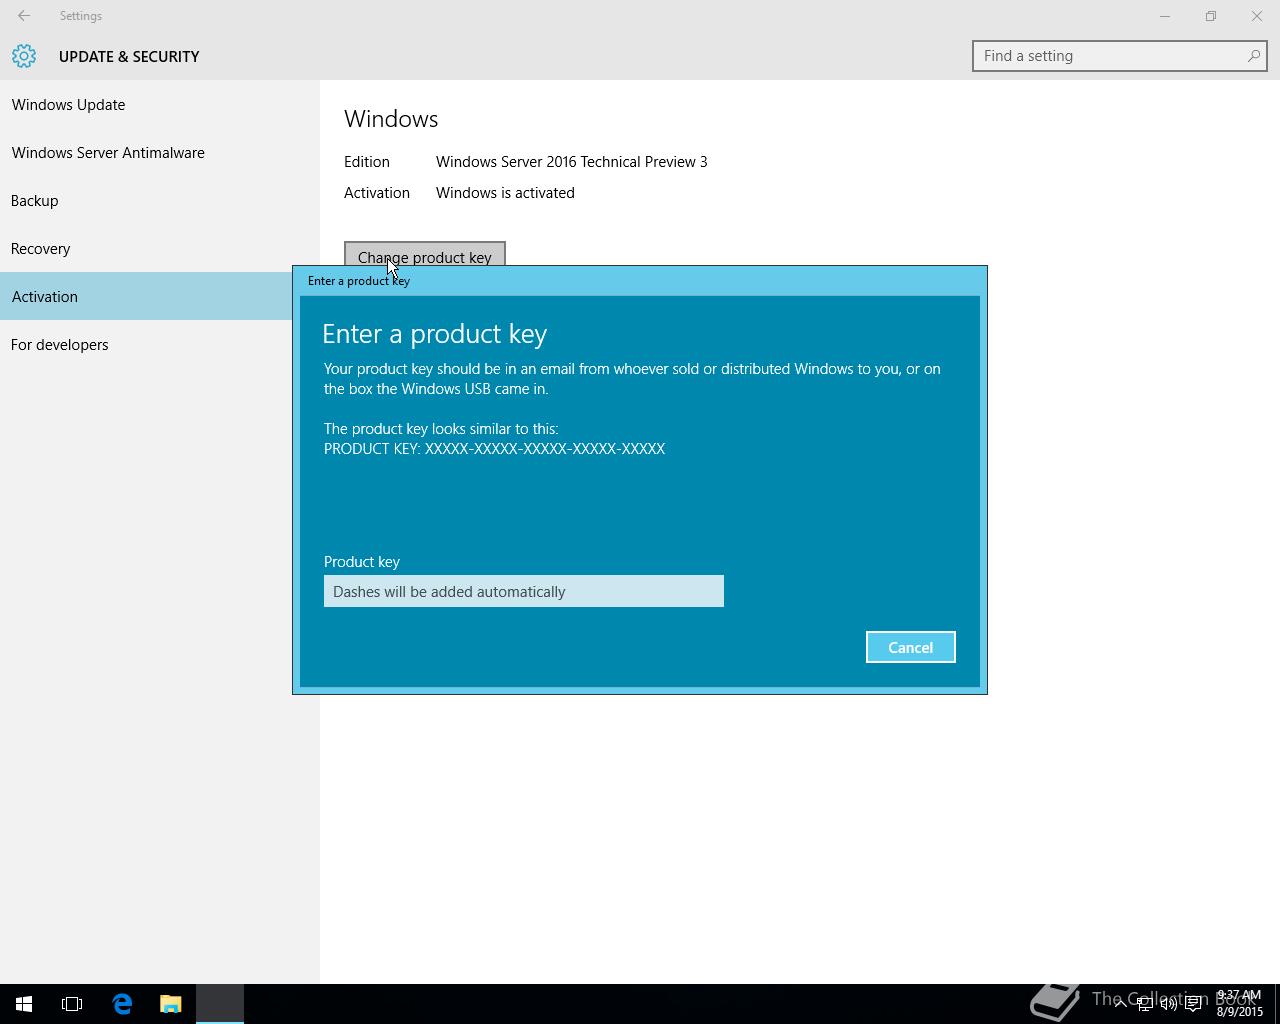
Task: Click the Product key input field
Action: (524, 591)
